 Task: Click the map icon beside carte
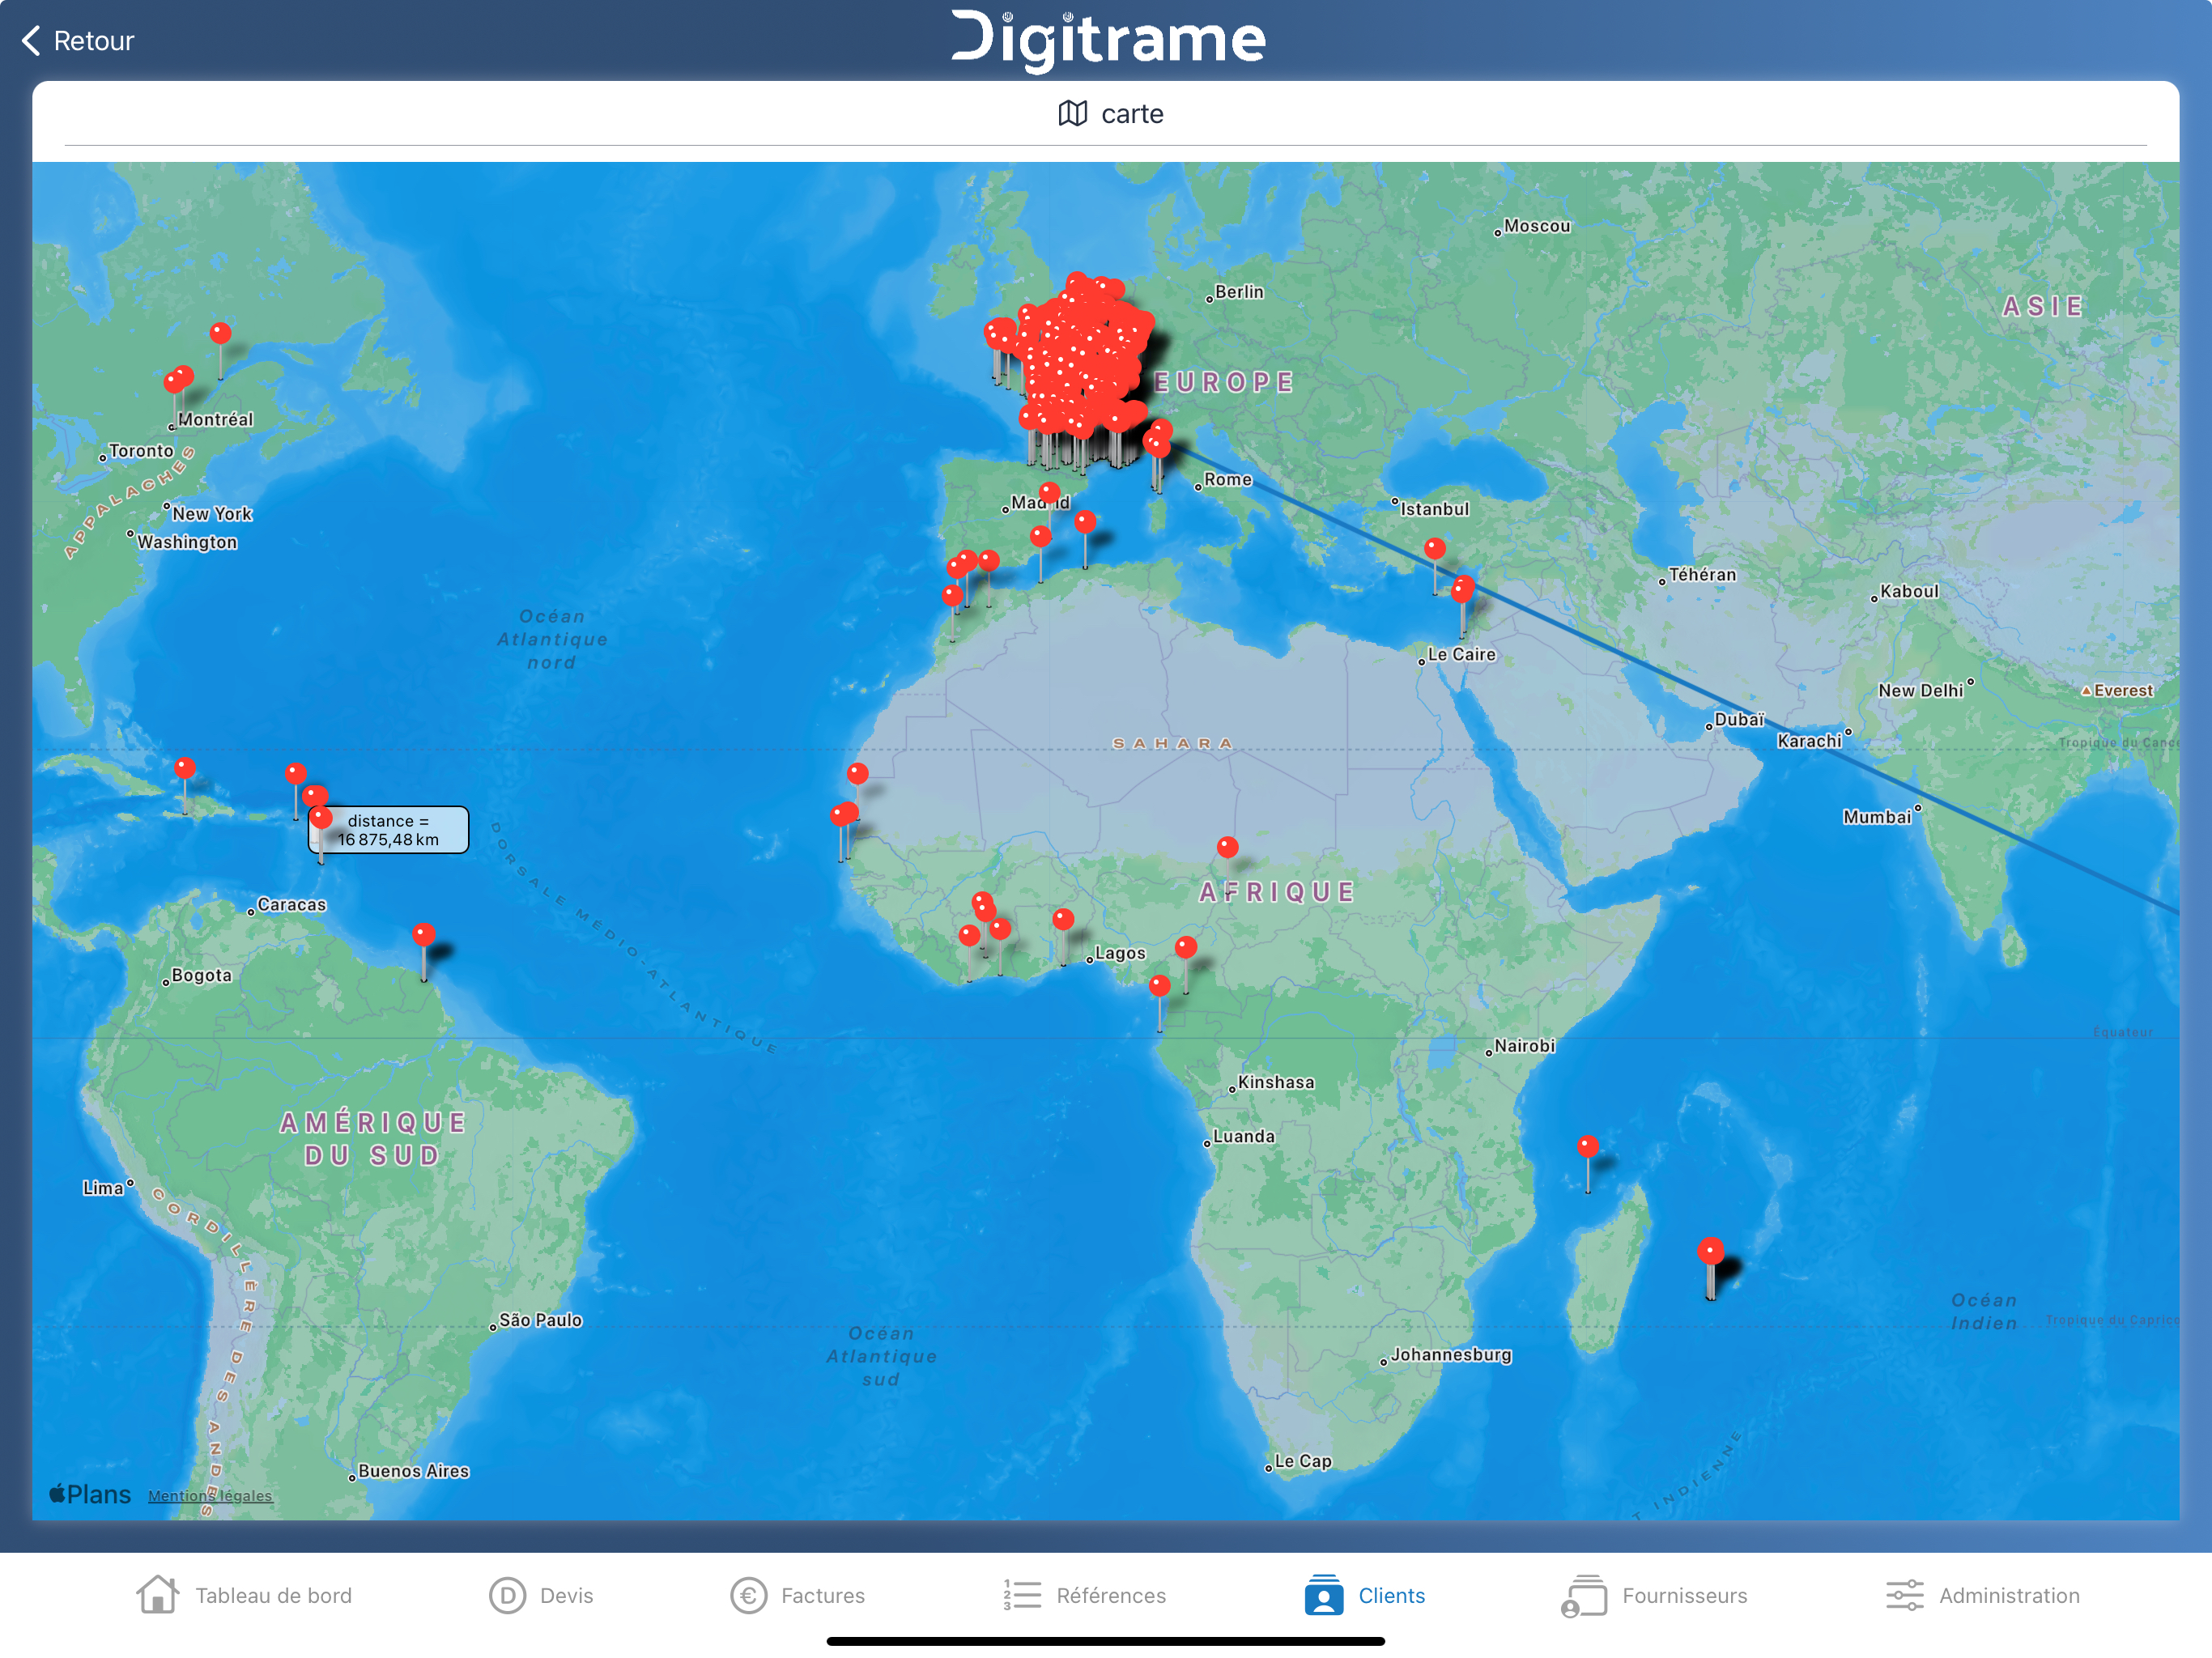coord(1072,113)
